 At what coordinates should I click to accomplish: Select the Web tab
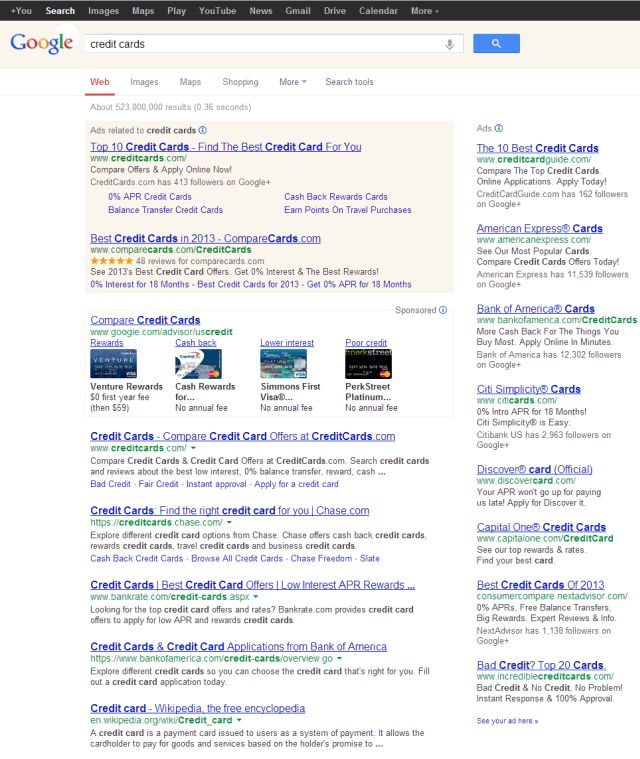point(100,82)
